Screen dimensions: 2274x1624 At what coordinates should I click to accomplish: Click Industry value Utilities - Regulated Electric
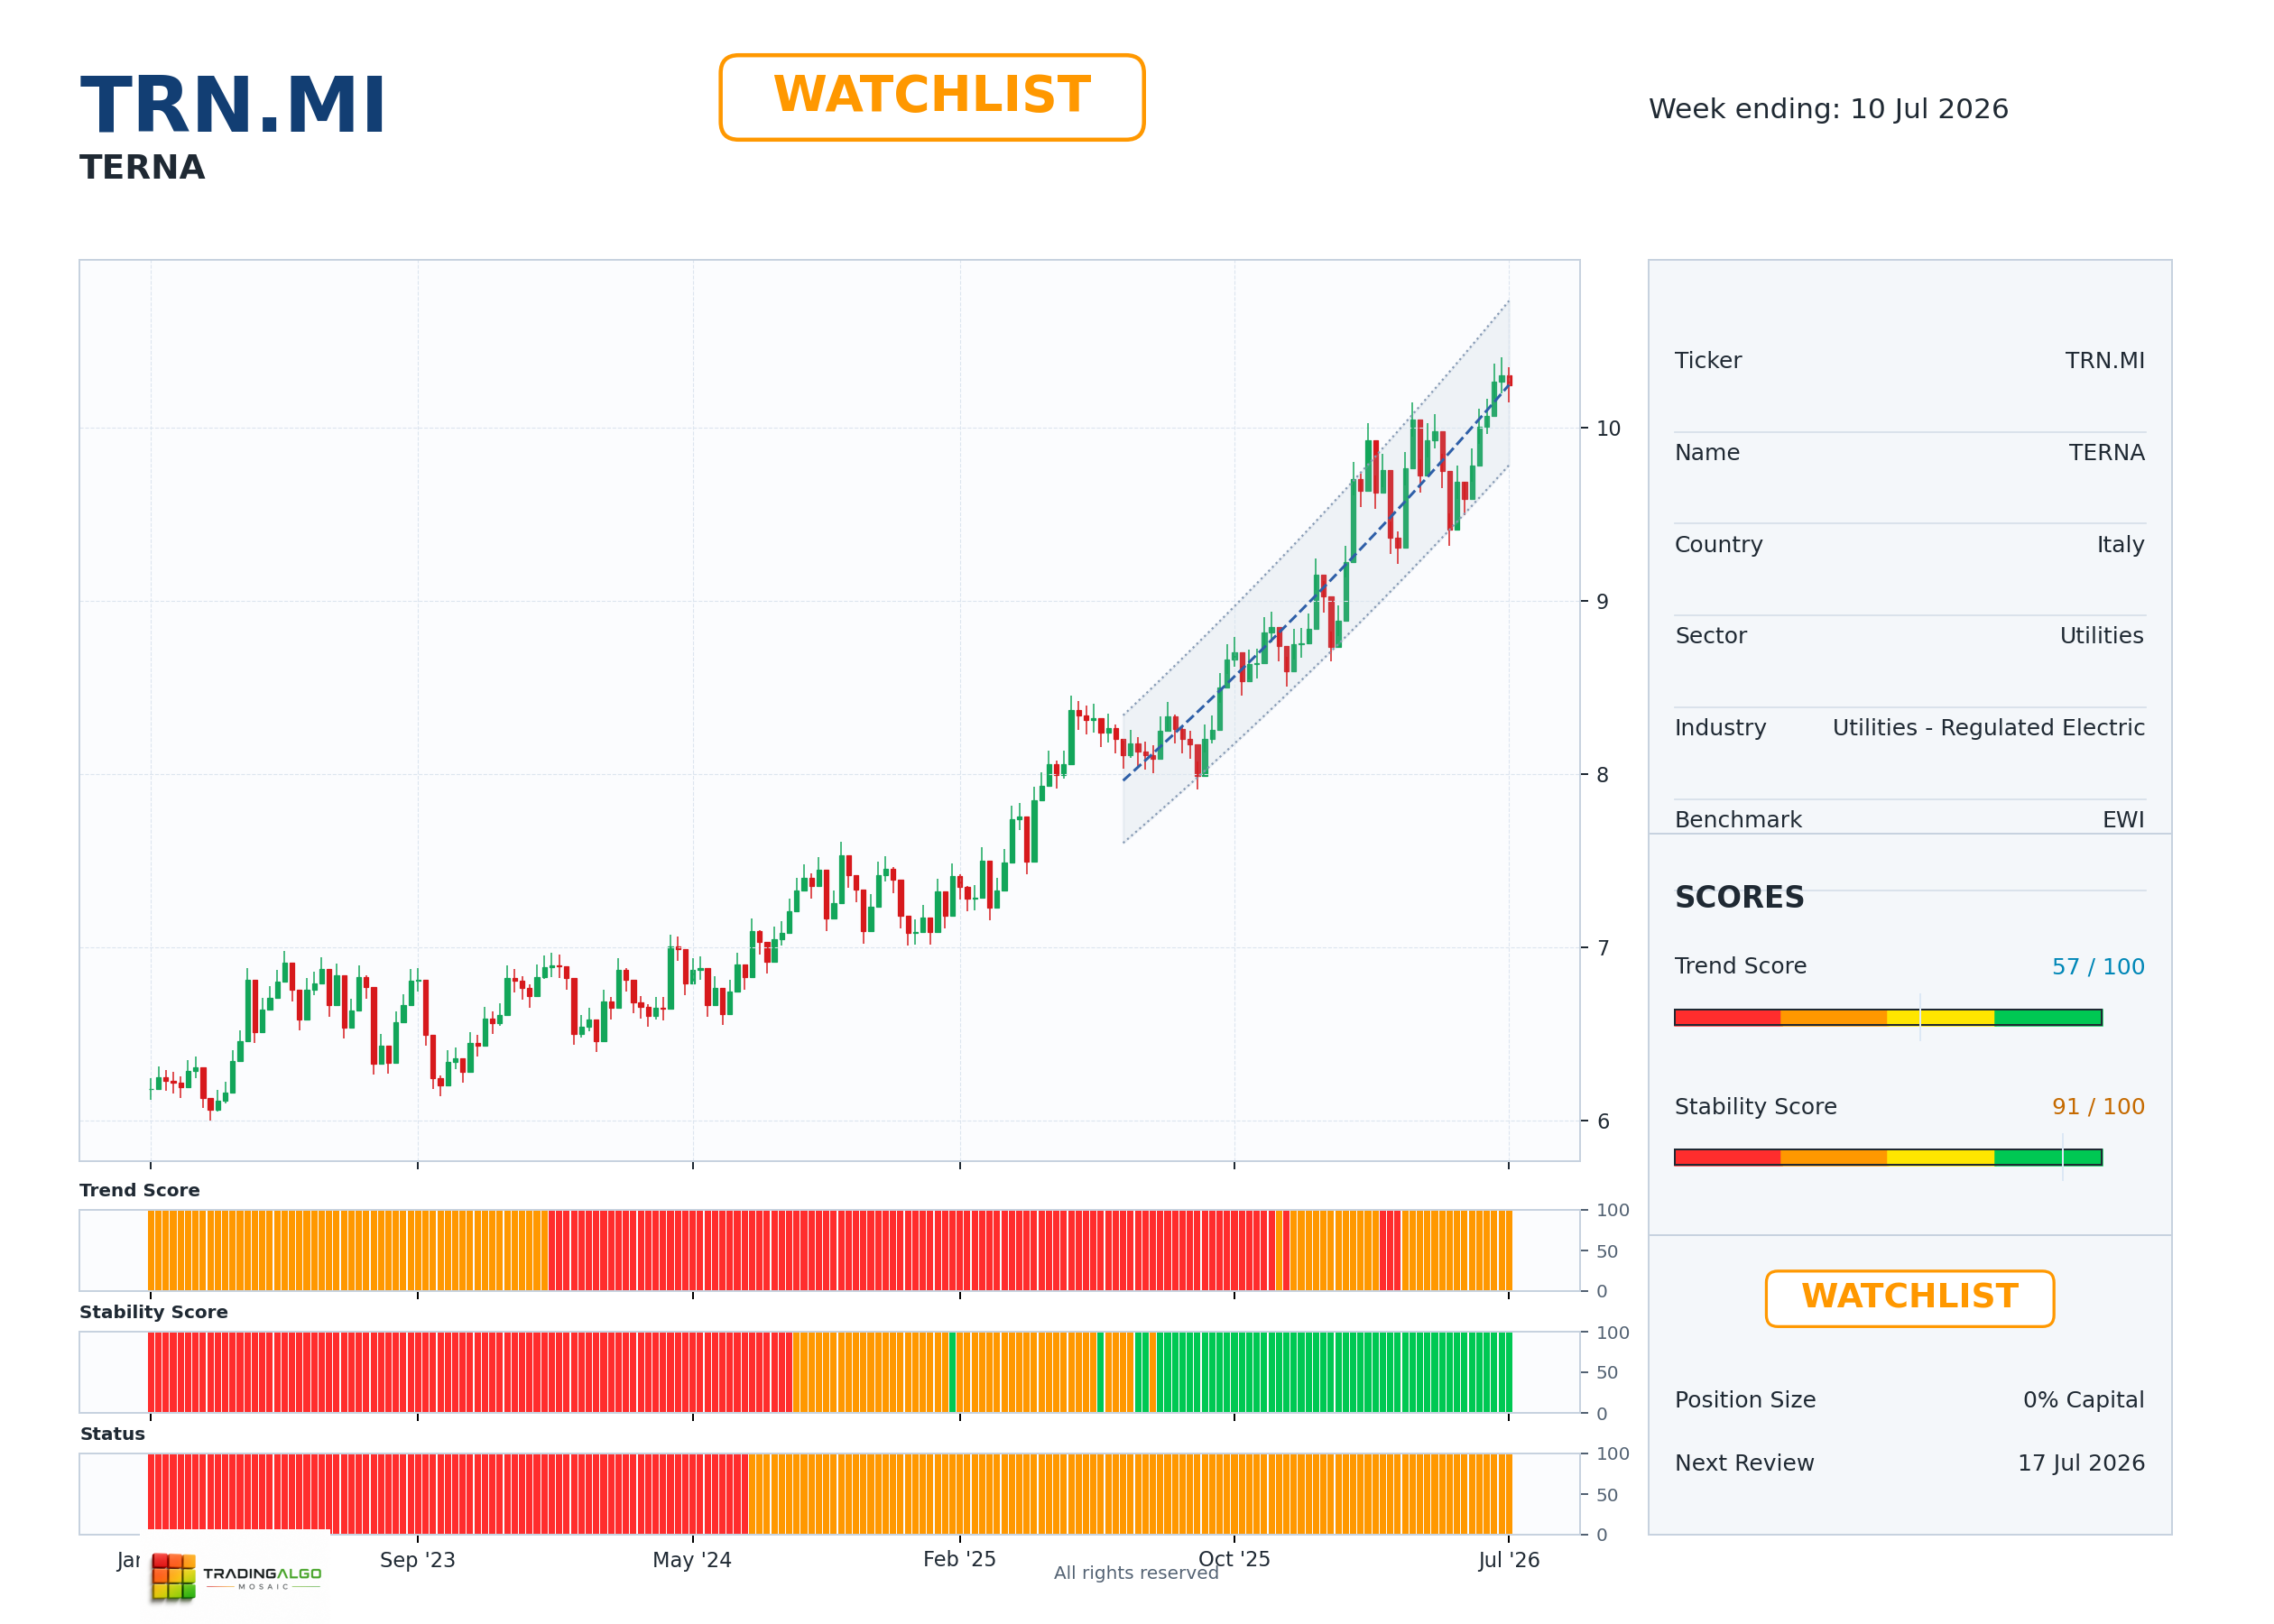point(1988,728)
